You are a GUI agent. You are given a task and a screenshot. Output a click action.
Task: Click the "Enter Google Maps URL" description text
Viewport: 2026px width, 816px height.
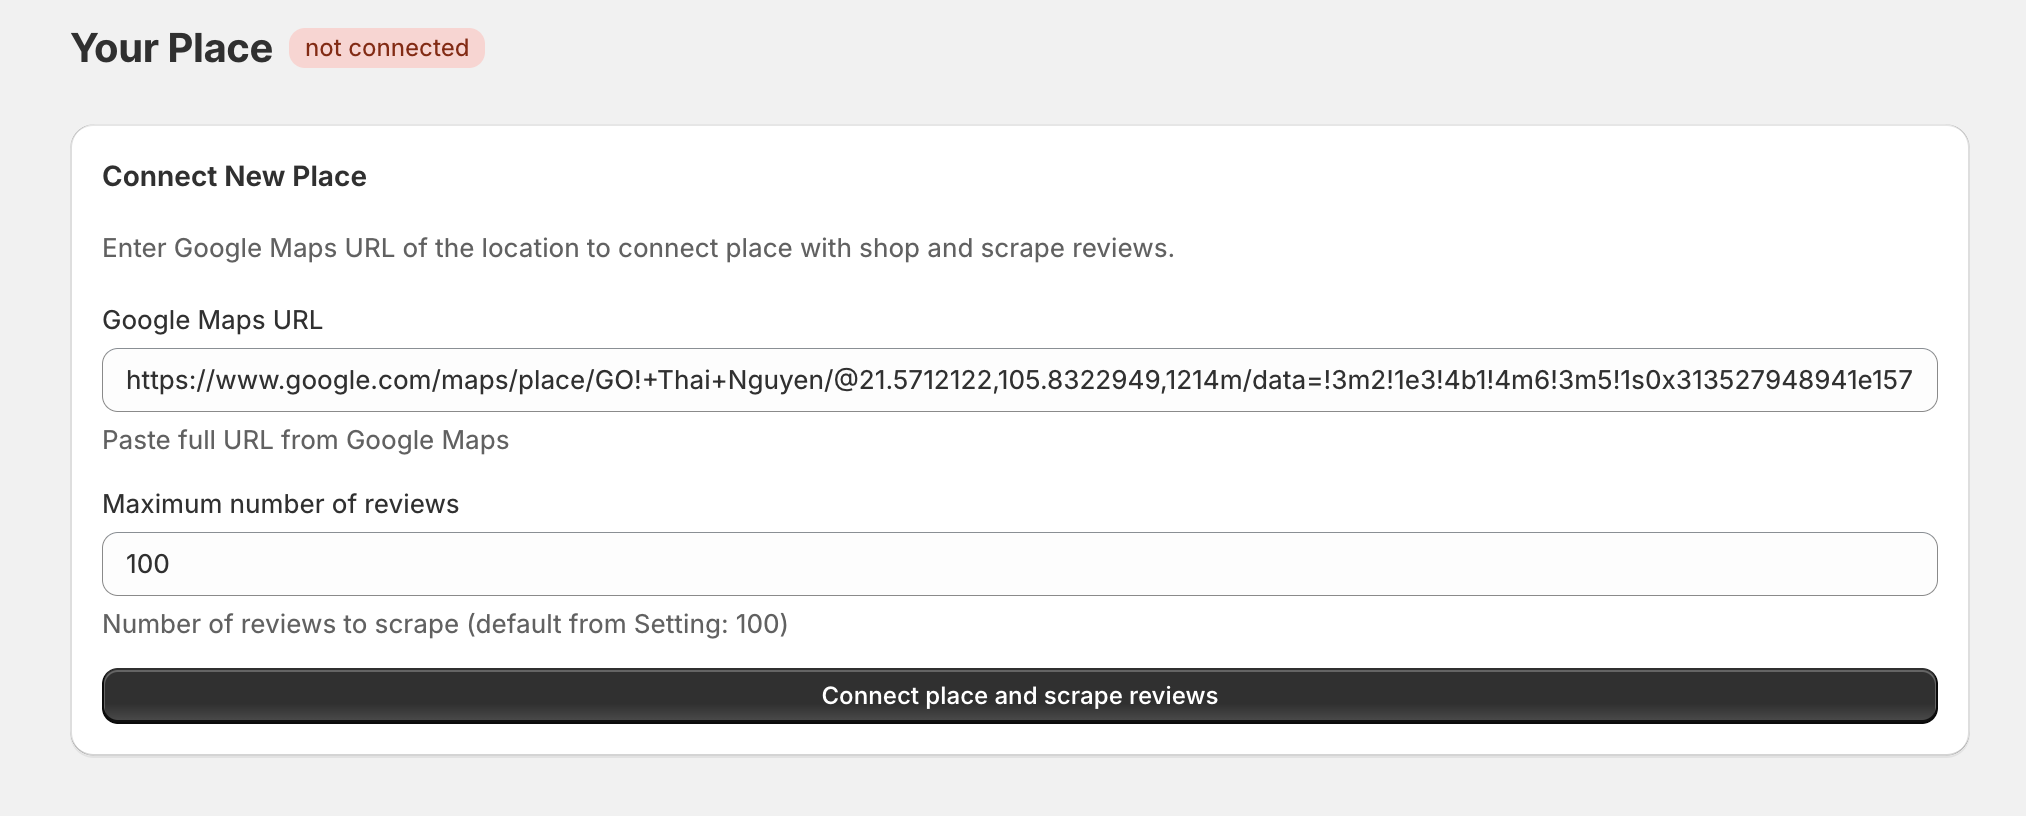(250, 248)
